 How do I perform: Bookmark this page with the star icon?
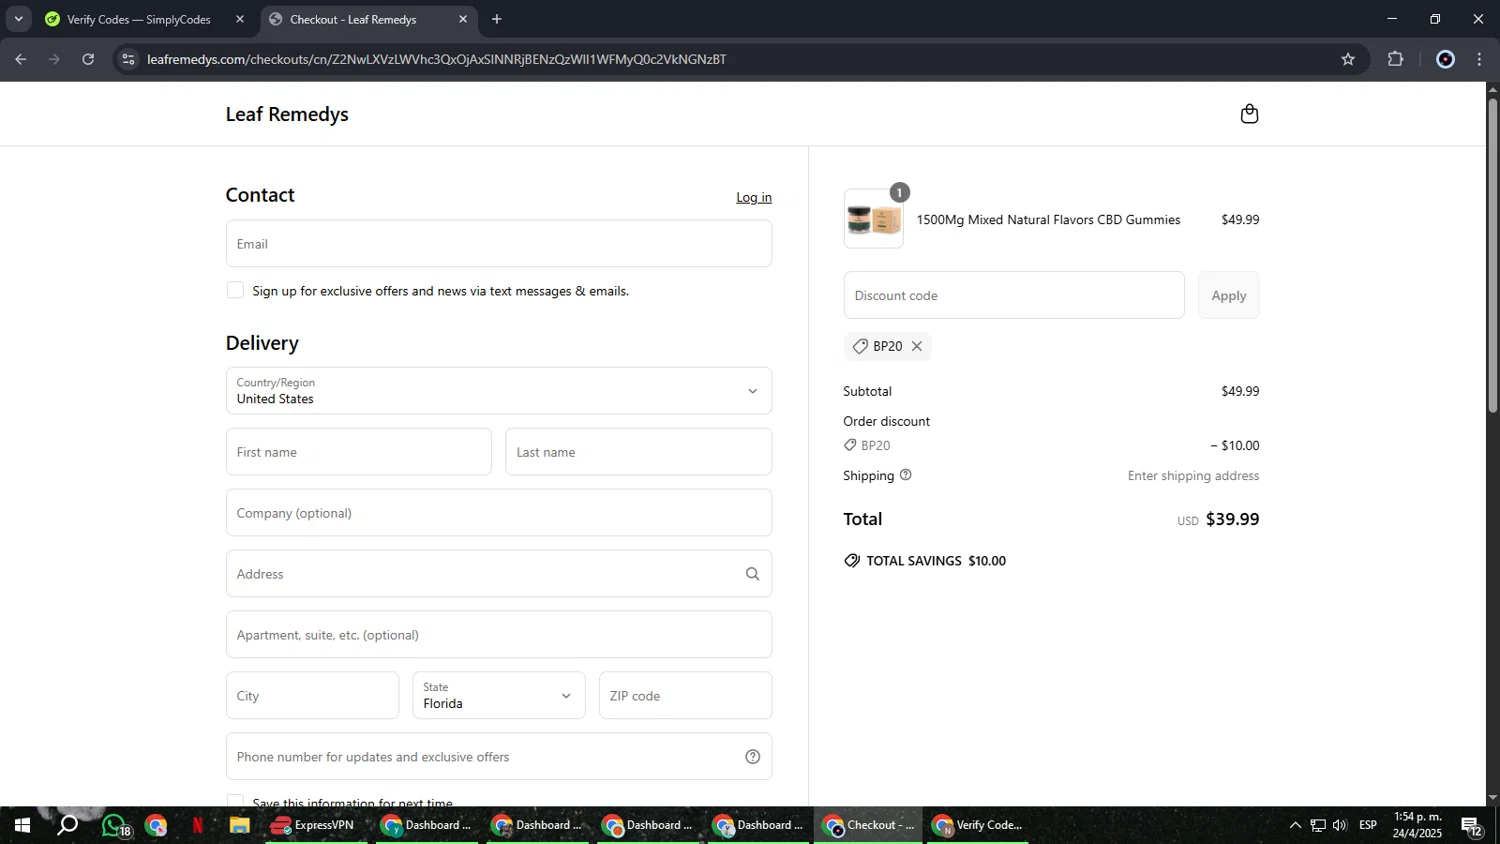click(x=1348, y=59)
